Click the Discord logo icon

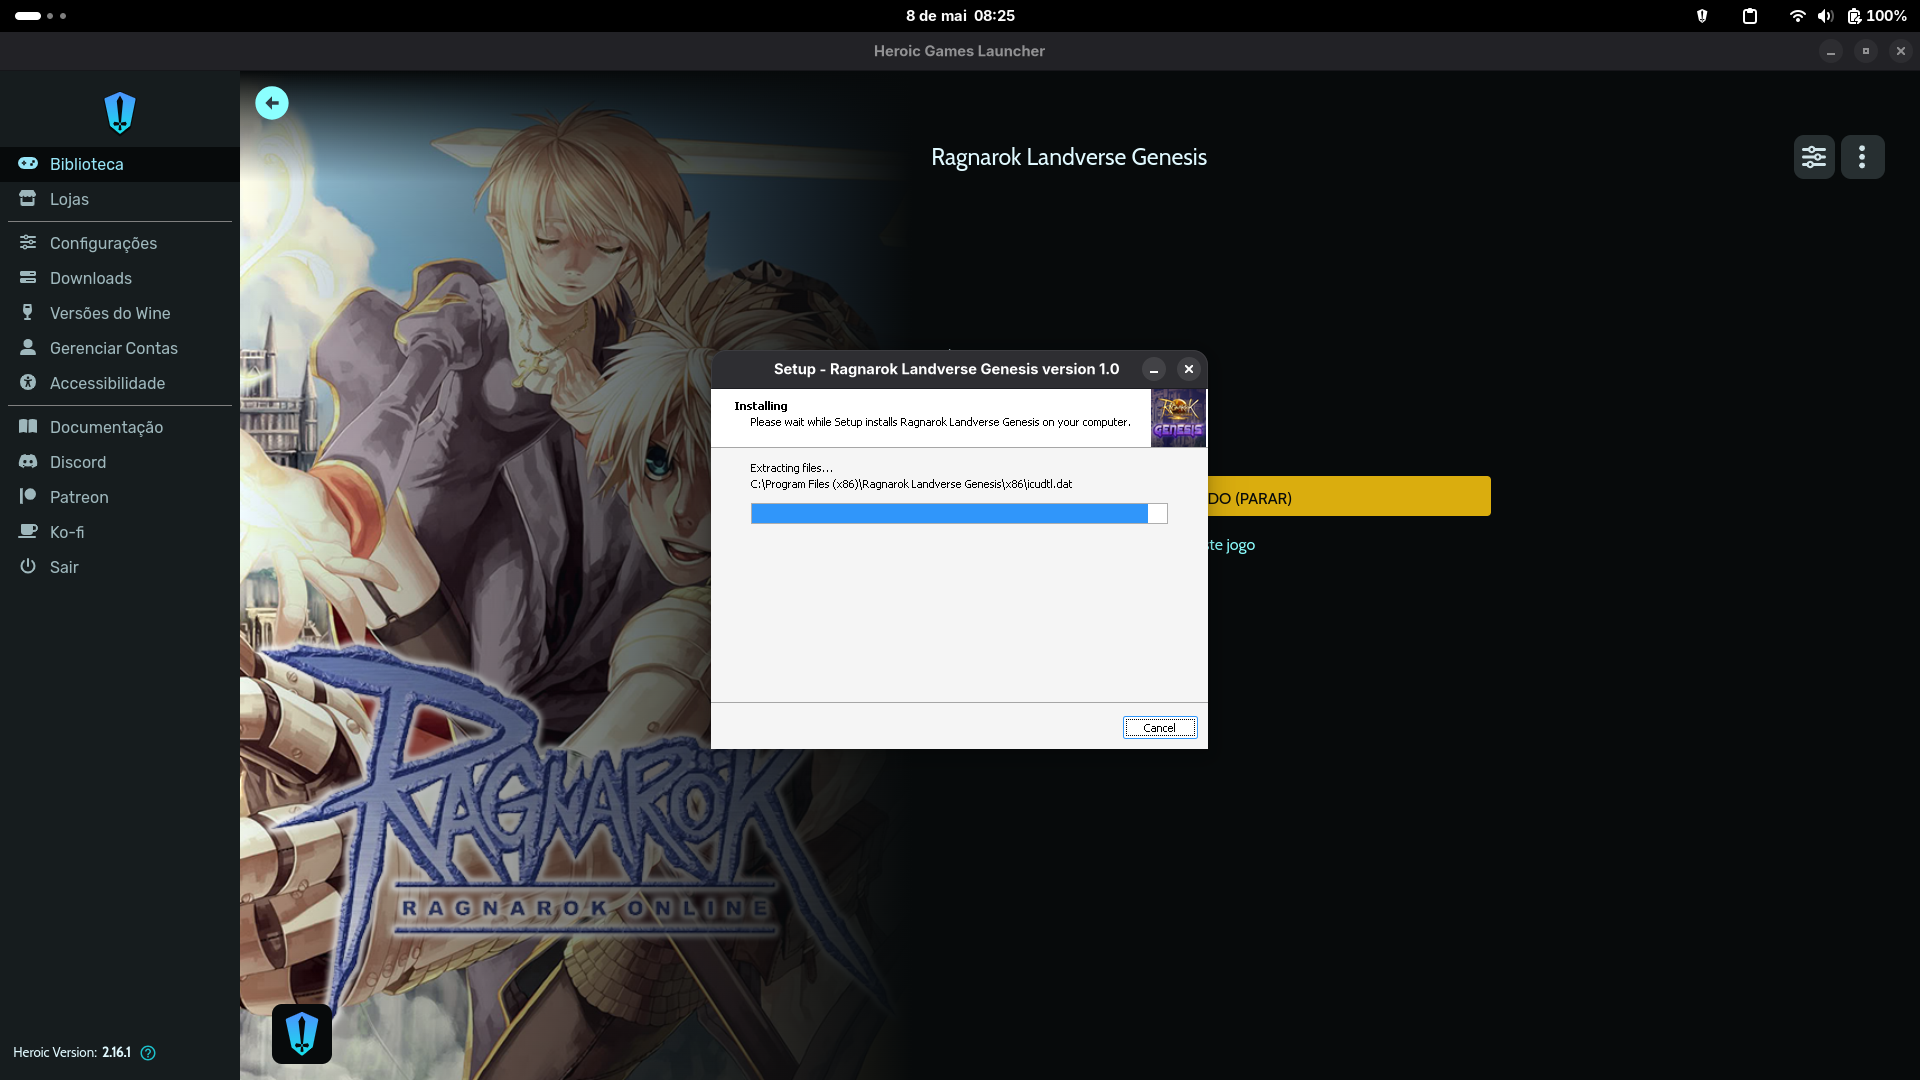pyautogui.click(x=28, y=461)
